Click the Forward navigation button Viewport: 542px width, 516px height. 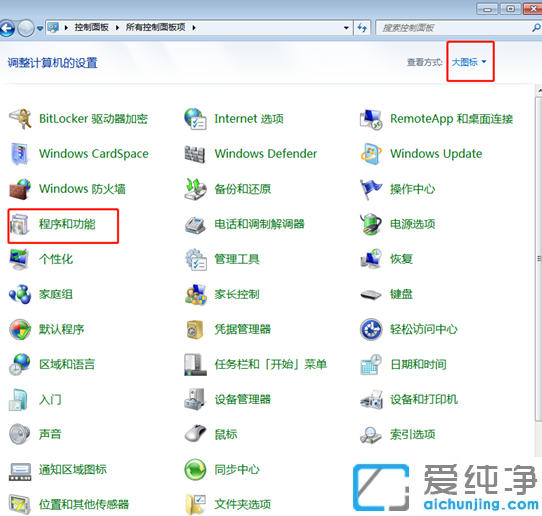click(26, 28)
